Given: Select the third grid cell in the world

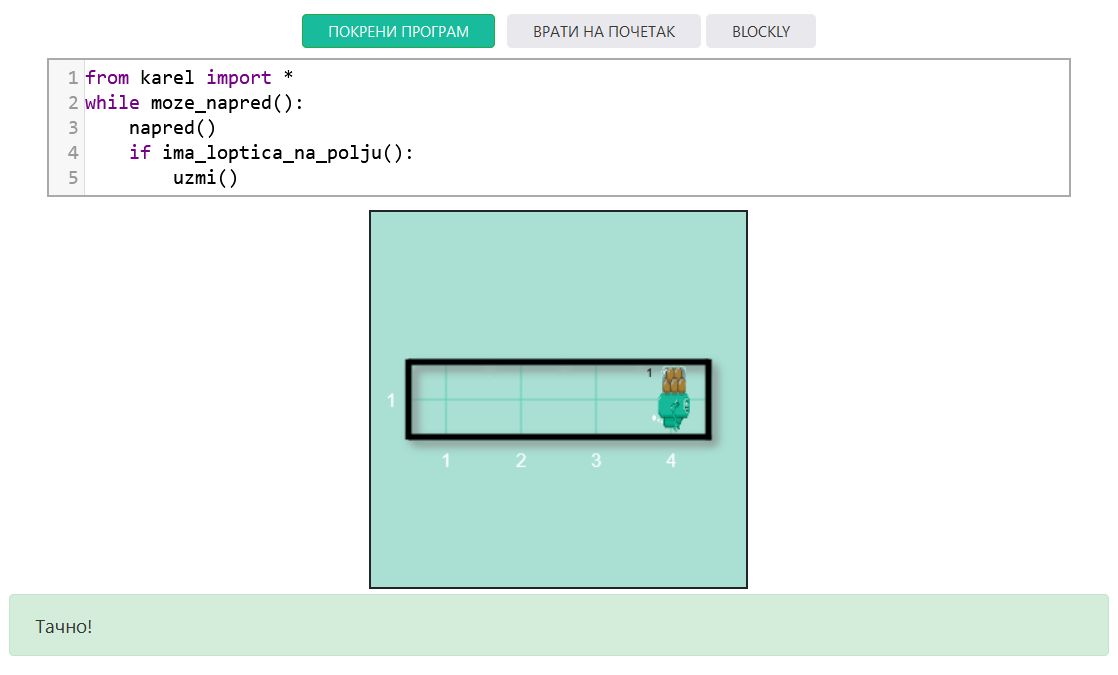Looking at the screenshot, I should [x=596, y=400].
